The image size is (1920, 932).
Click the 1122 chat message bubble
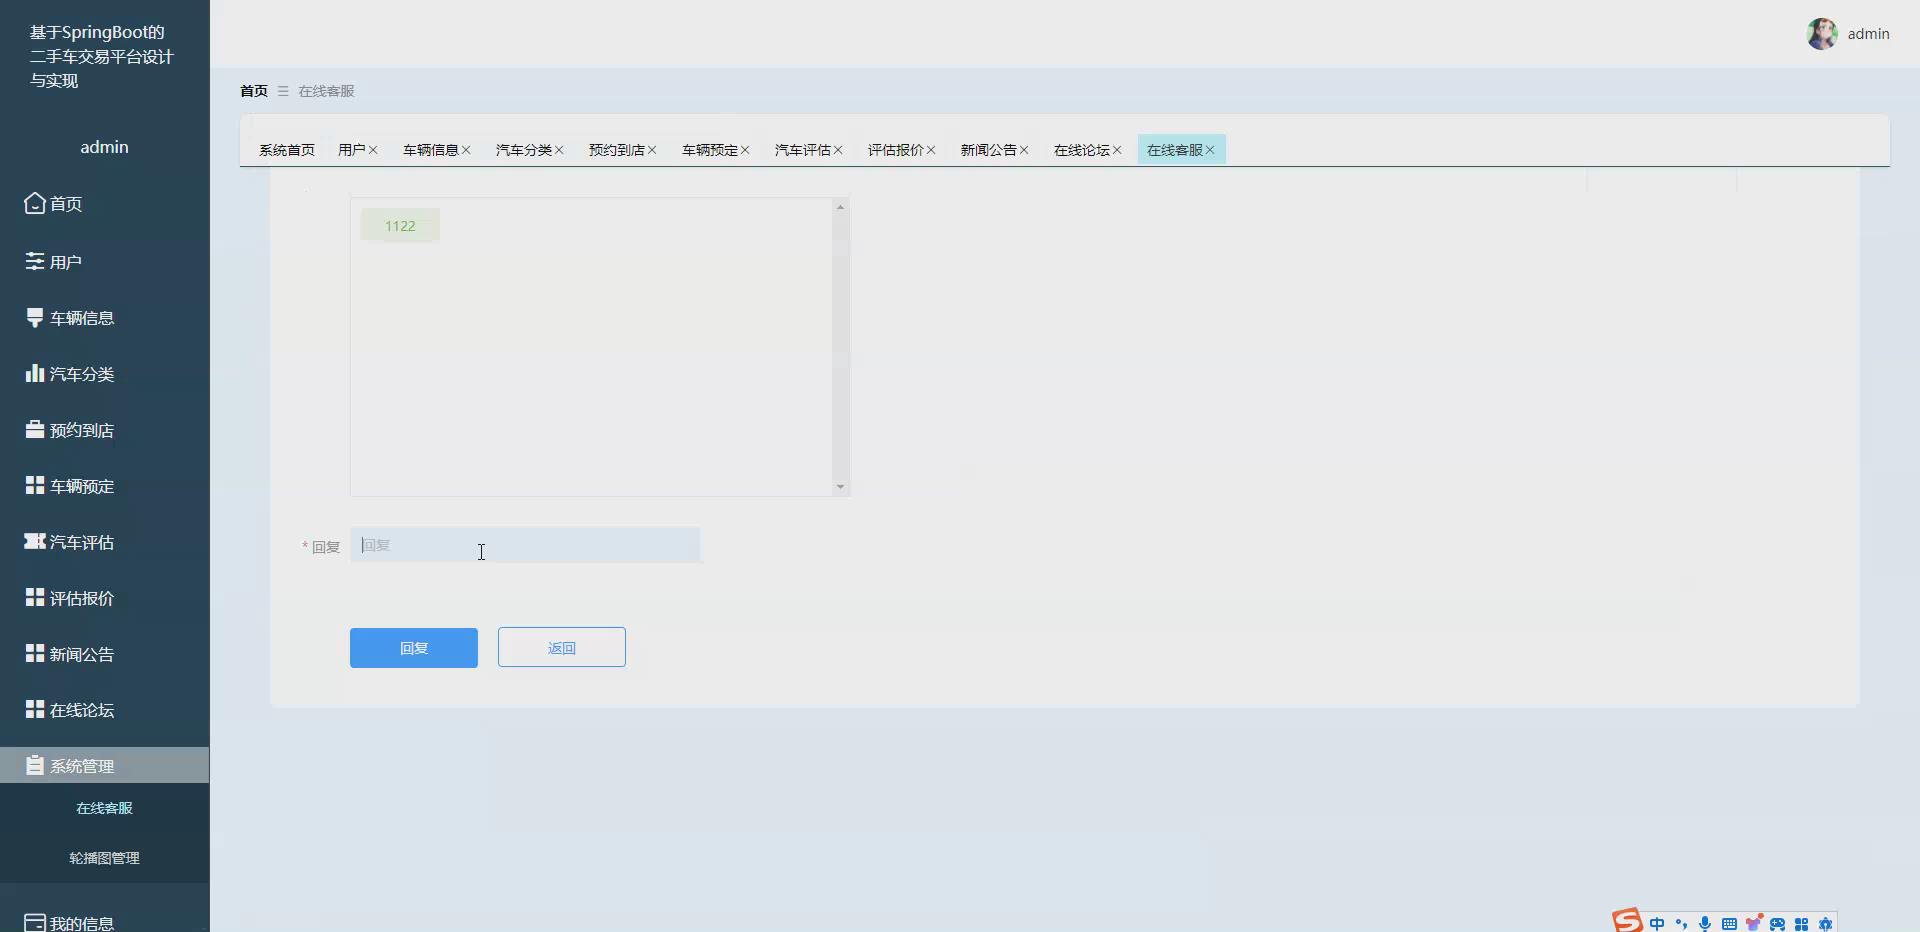pos(400,226)
